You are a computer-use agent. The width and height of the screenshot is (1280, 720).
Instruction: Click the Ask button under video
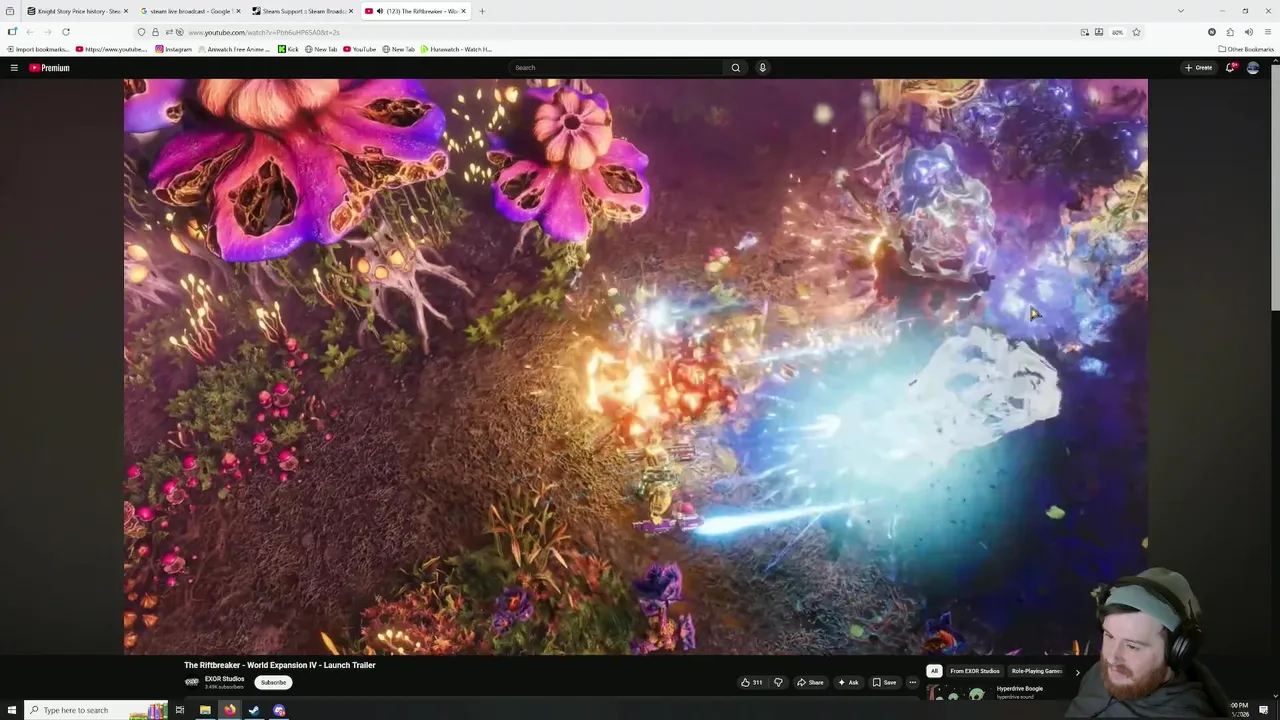(848, 682)
